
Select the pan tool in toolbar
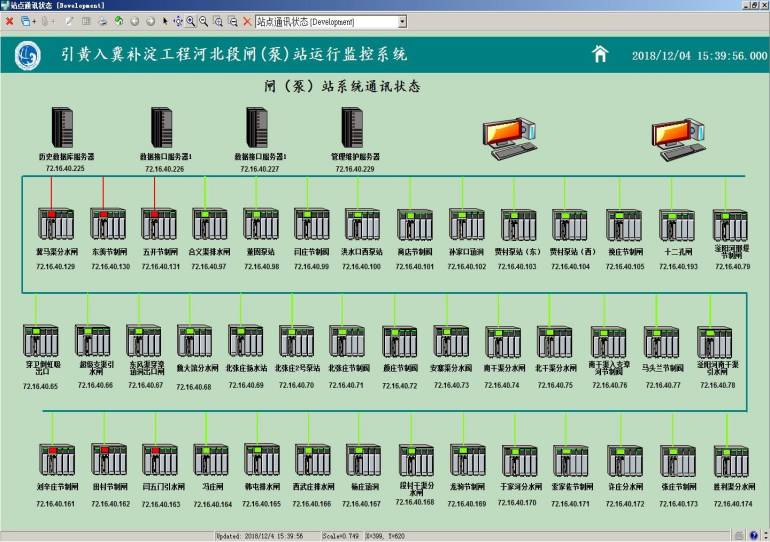tap(177, 21)
